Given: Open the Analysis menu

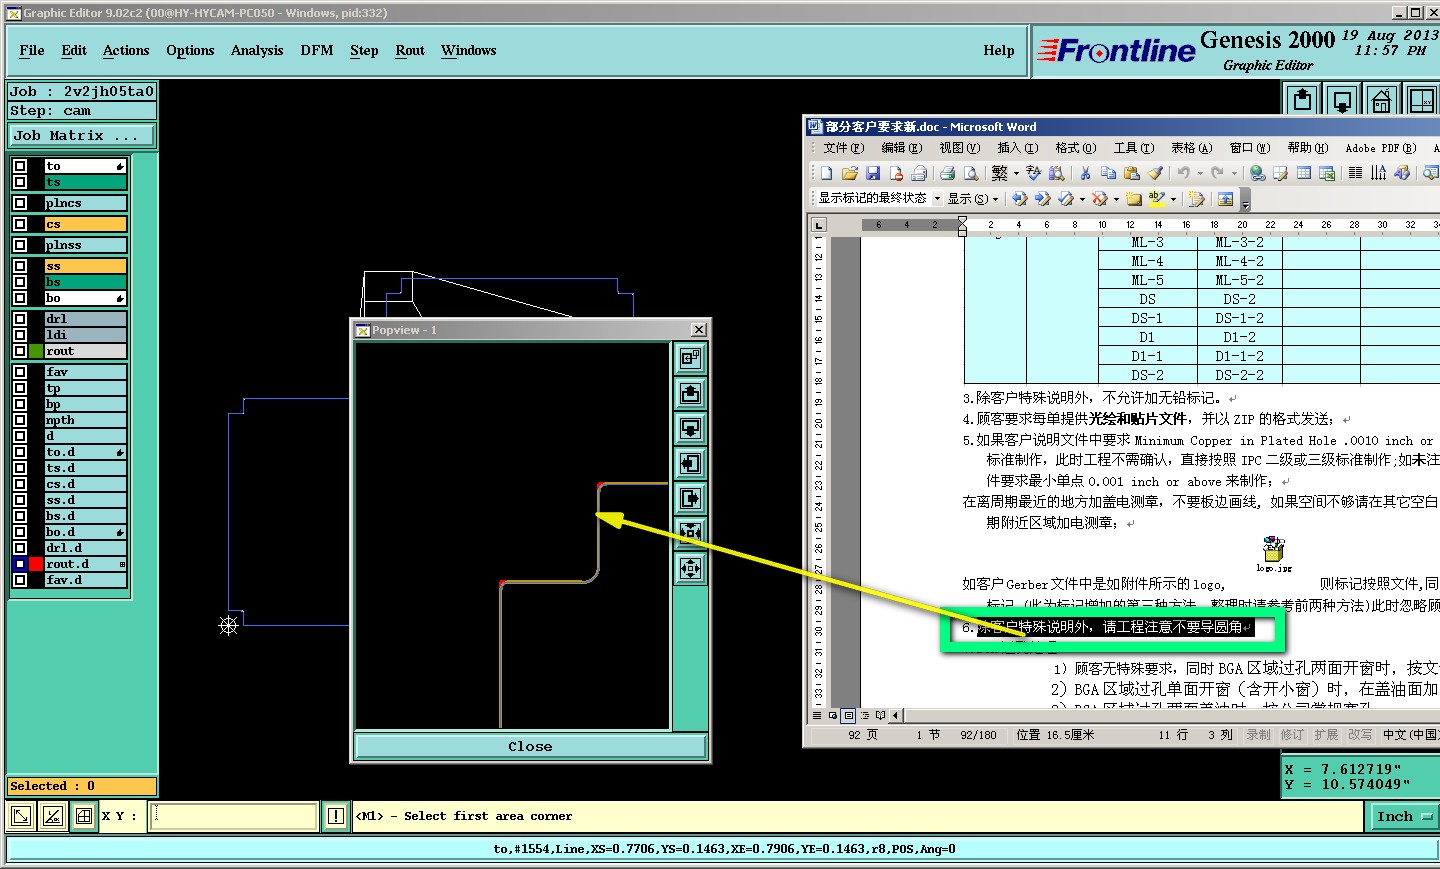Looking at the screenshot, I should coord(257,50).
